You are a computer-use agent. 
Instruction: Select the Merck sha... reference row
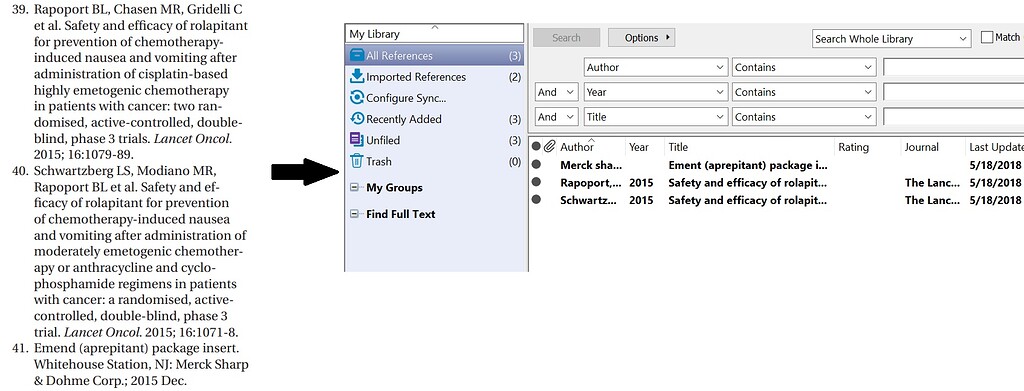[x=776, y=165]
